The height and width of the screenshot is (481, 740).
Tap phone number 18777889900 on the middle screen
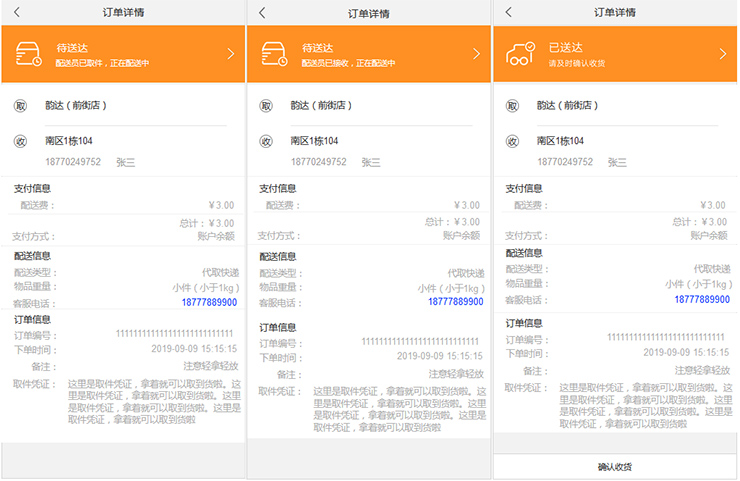point(455,301)
